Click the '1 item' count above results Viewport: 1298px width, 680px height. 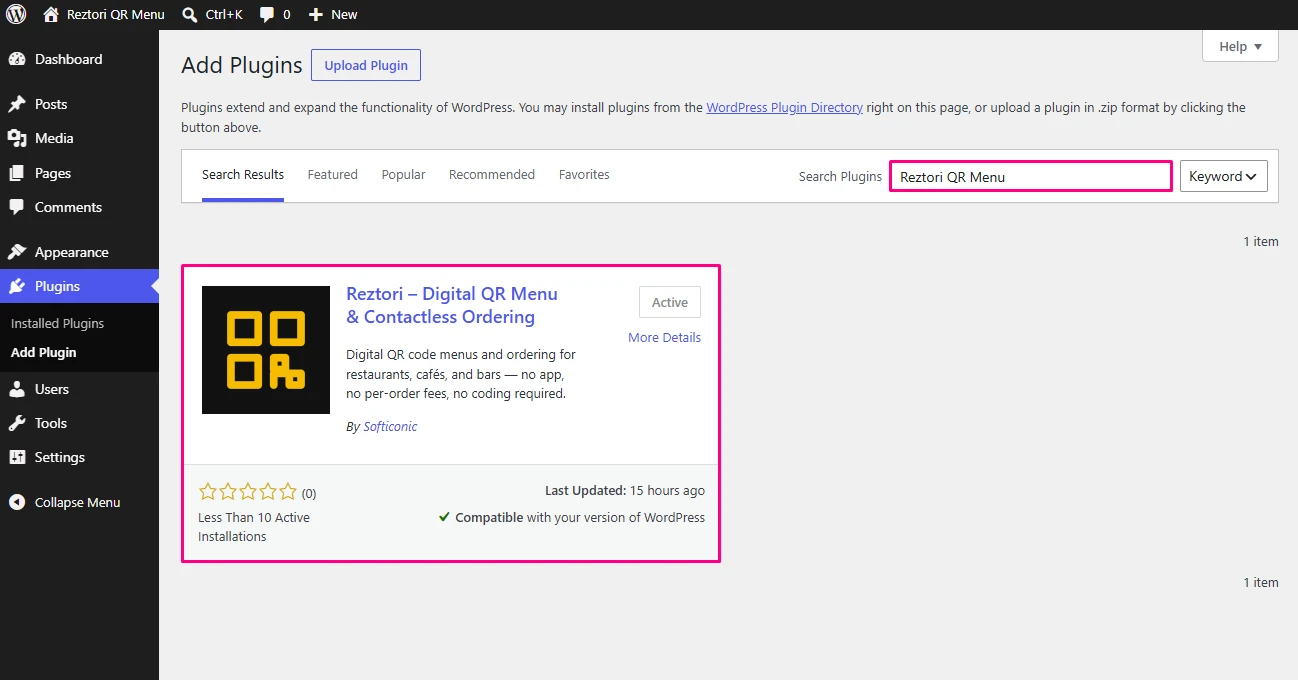1261,241
